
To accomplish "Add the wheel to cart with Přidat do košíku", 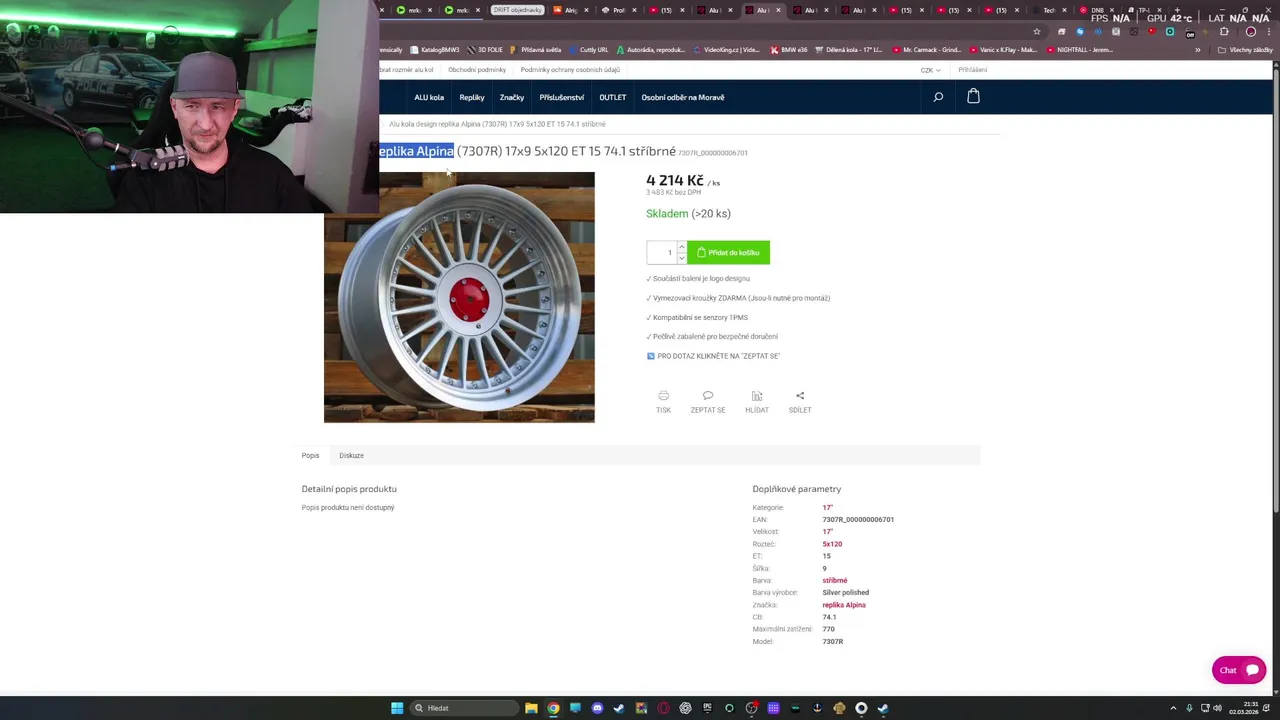I will 729,252.
